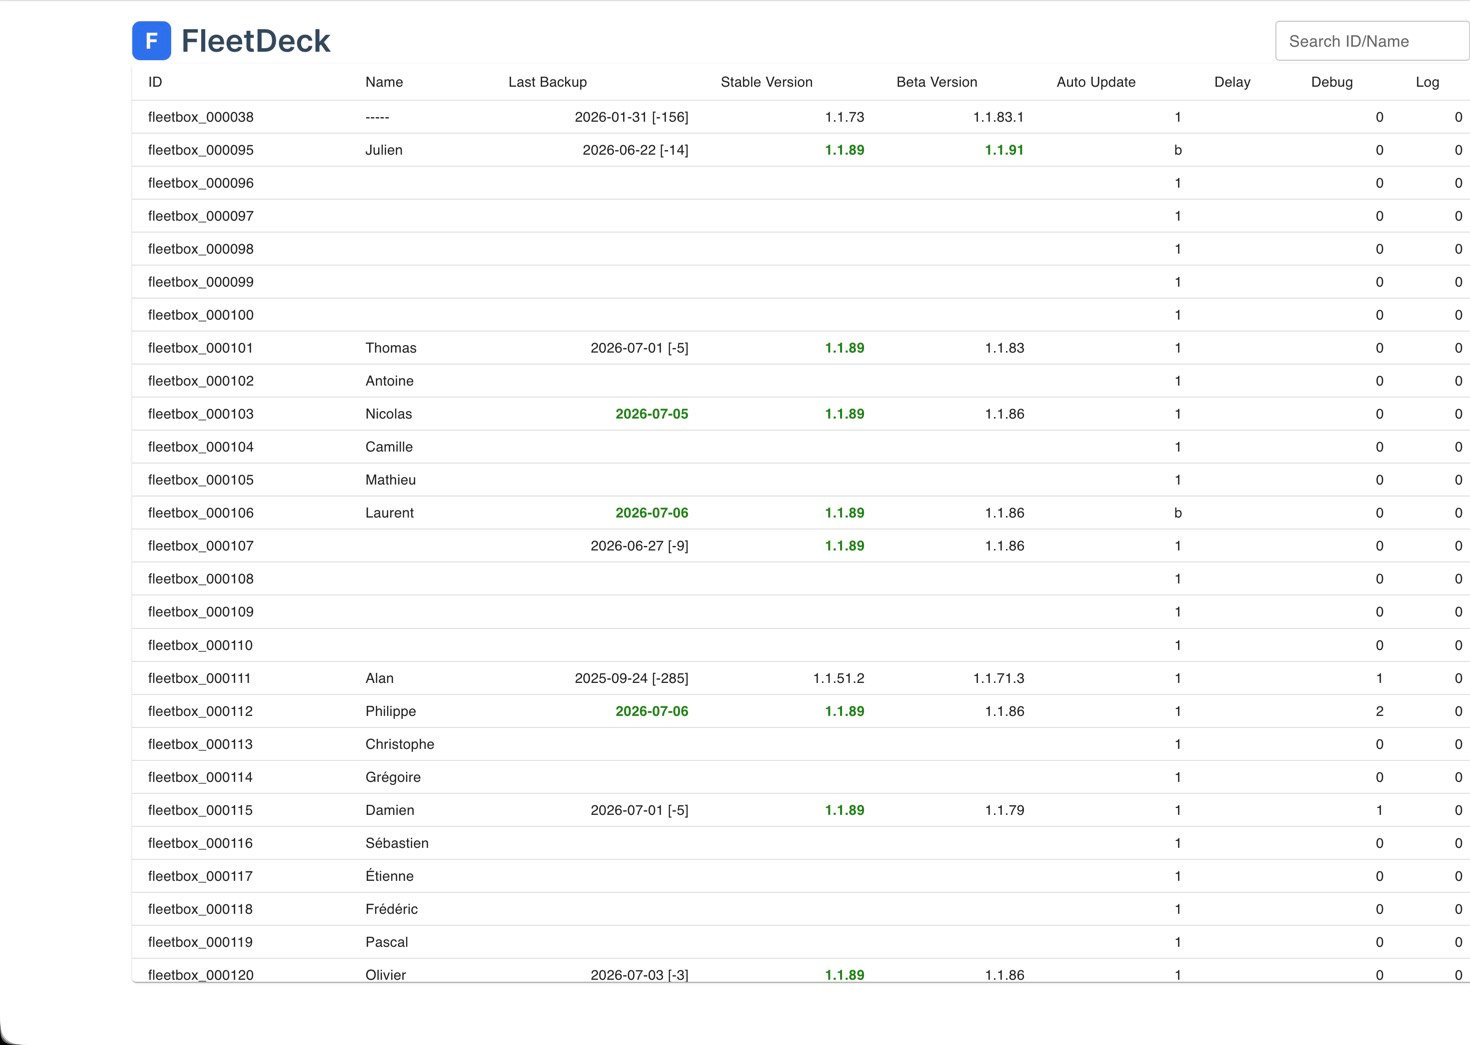Image resolution: width=1470 pixels, height=1045 pixels.
Task: Select the name Laurent
Action: point(389,513)
